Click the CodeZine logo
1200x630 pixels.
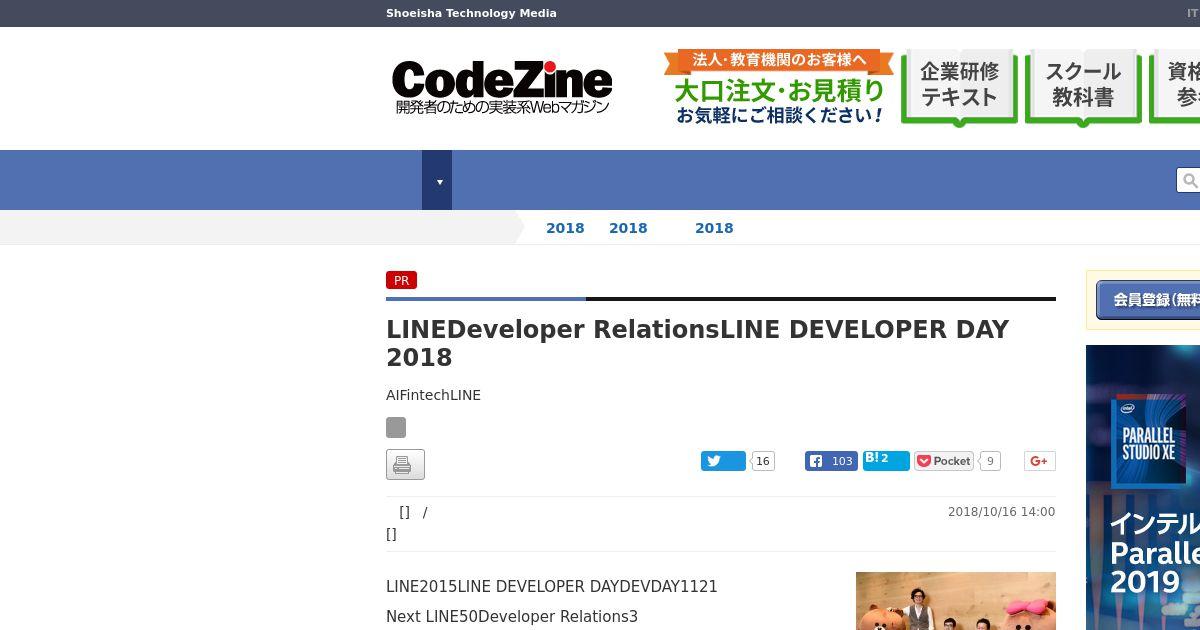[x=501, y=88]
